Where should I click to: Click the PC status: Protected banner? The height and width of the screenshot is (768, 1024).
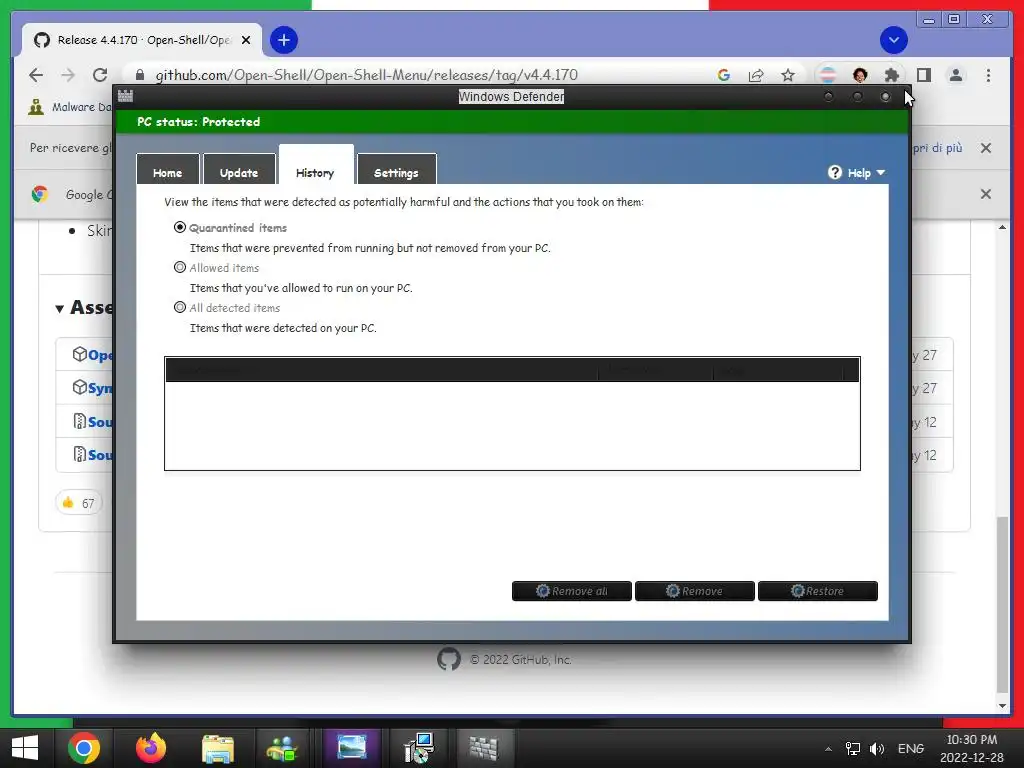(512, 121)
